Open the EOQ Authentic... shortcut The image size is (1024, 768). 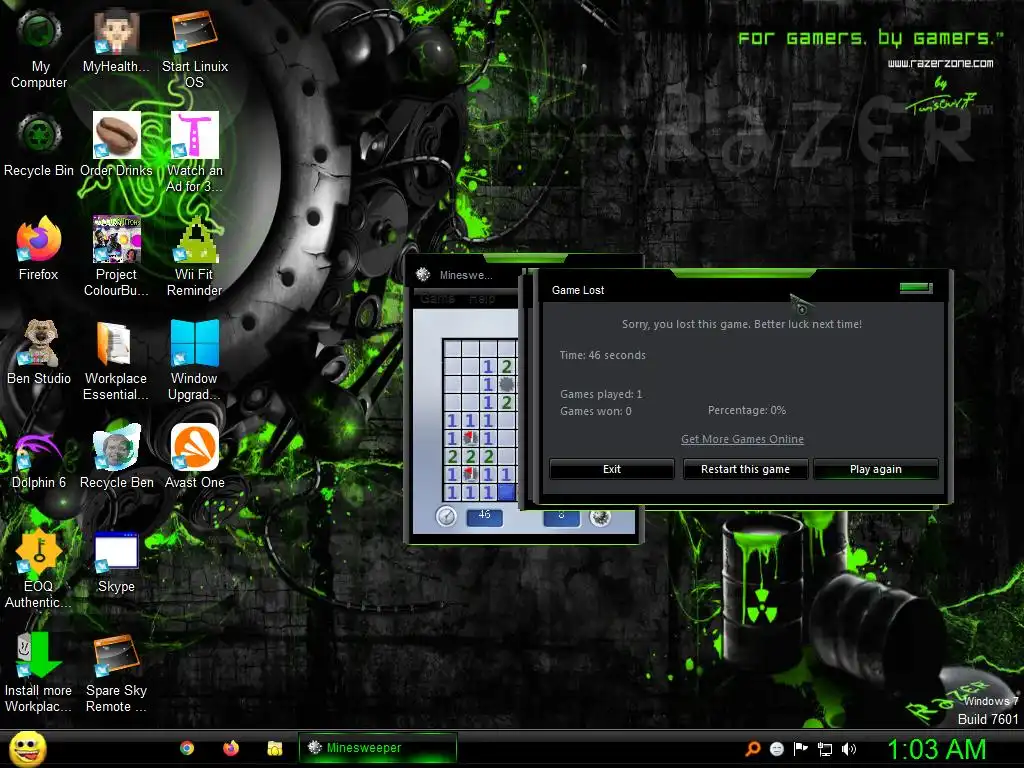39,569
